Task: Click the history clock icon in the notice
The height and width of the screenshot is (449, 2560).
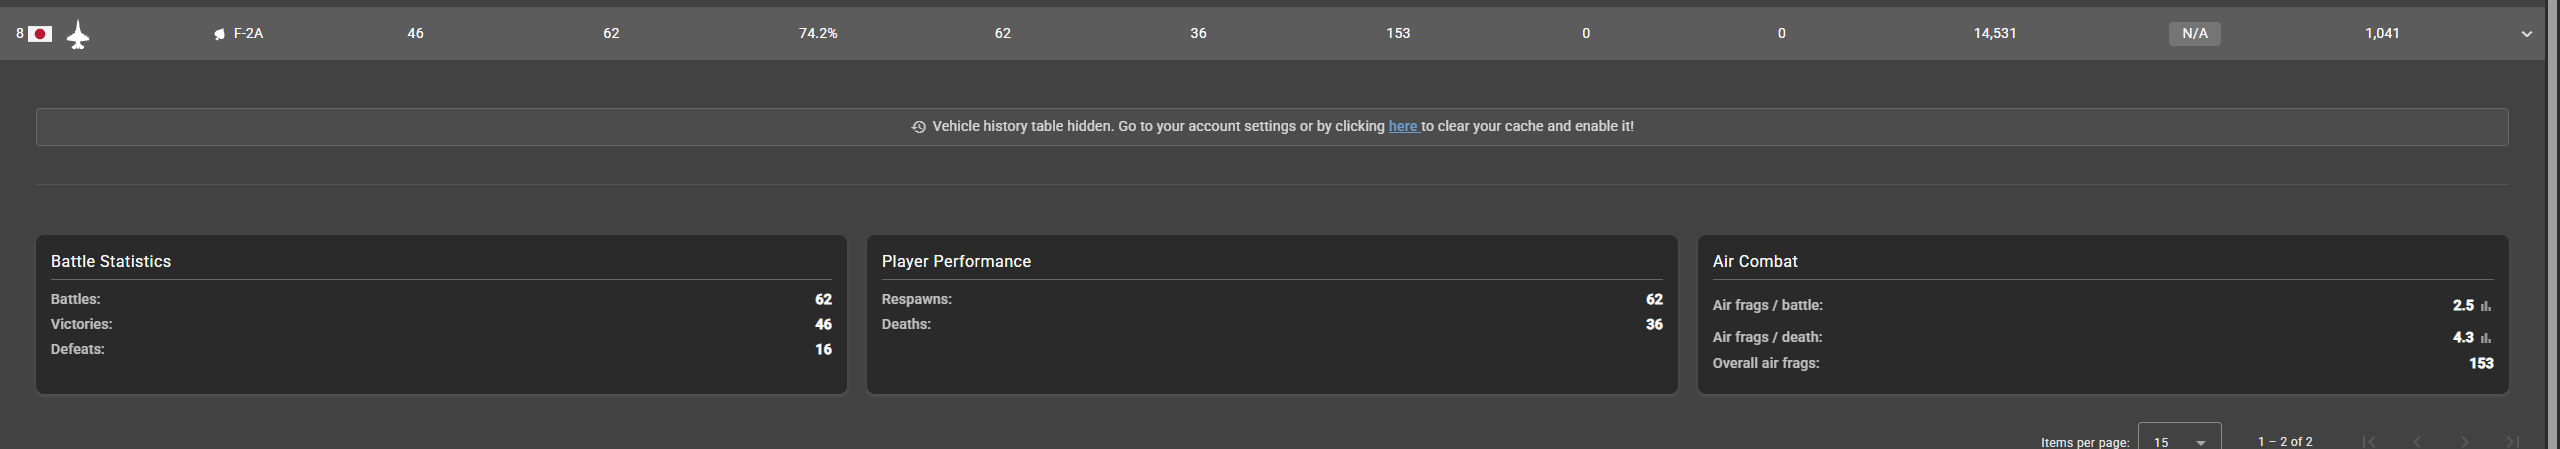Action: [918, 127]
